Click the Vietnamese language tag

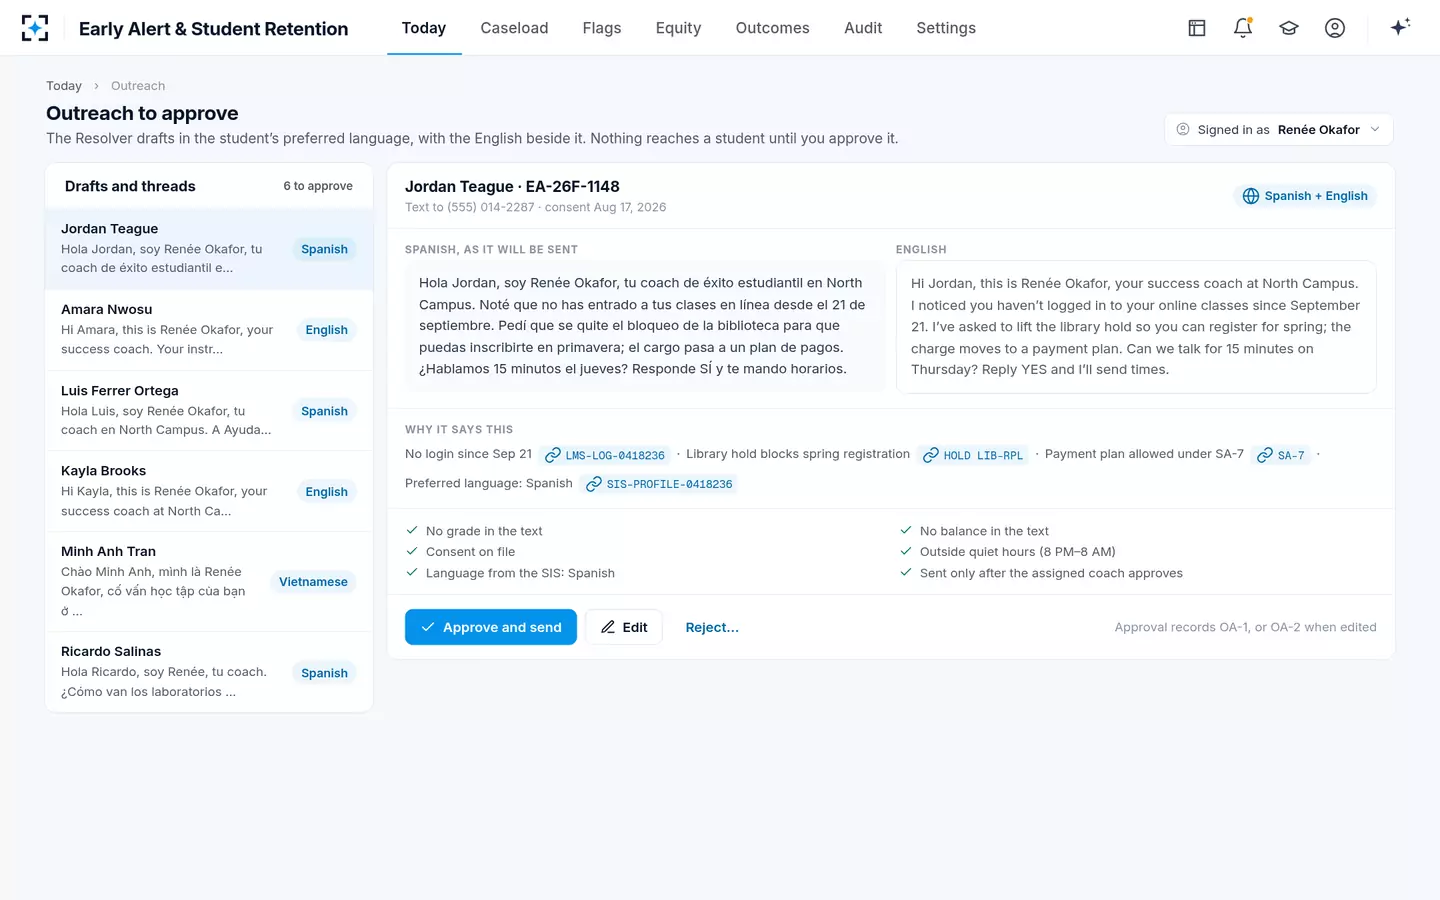[x=313, y=582]
